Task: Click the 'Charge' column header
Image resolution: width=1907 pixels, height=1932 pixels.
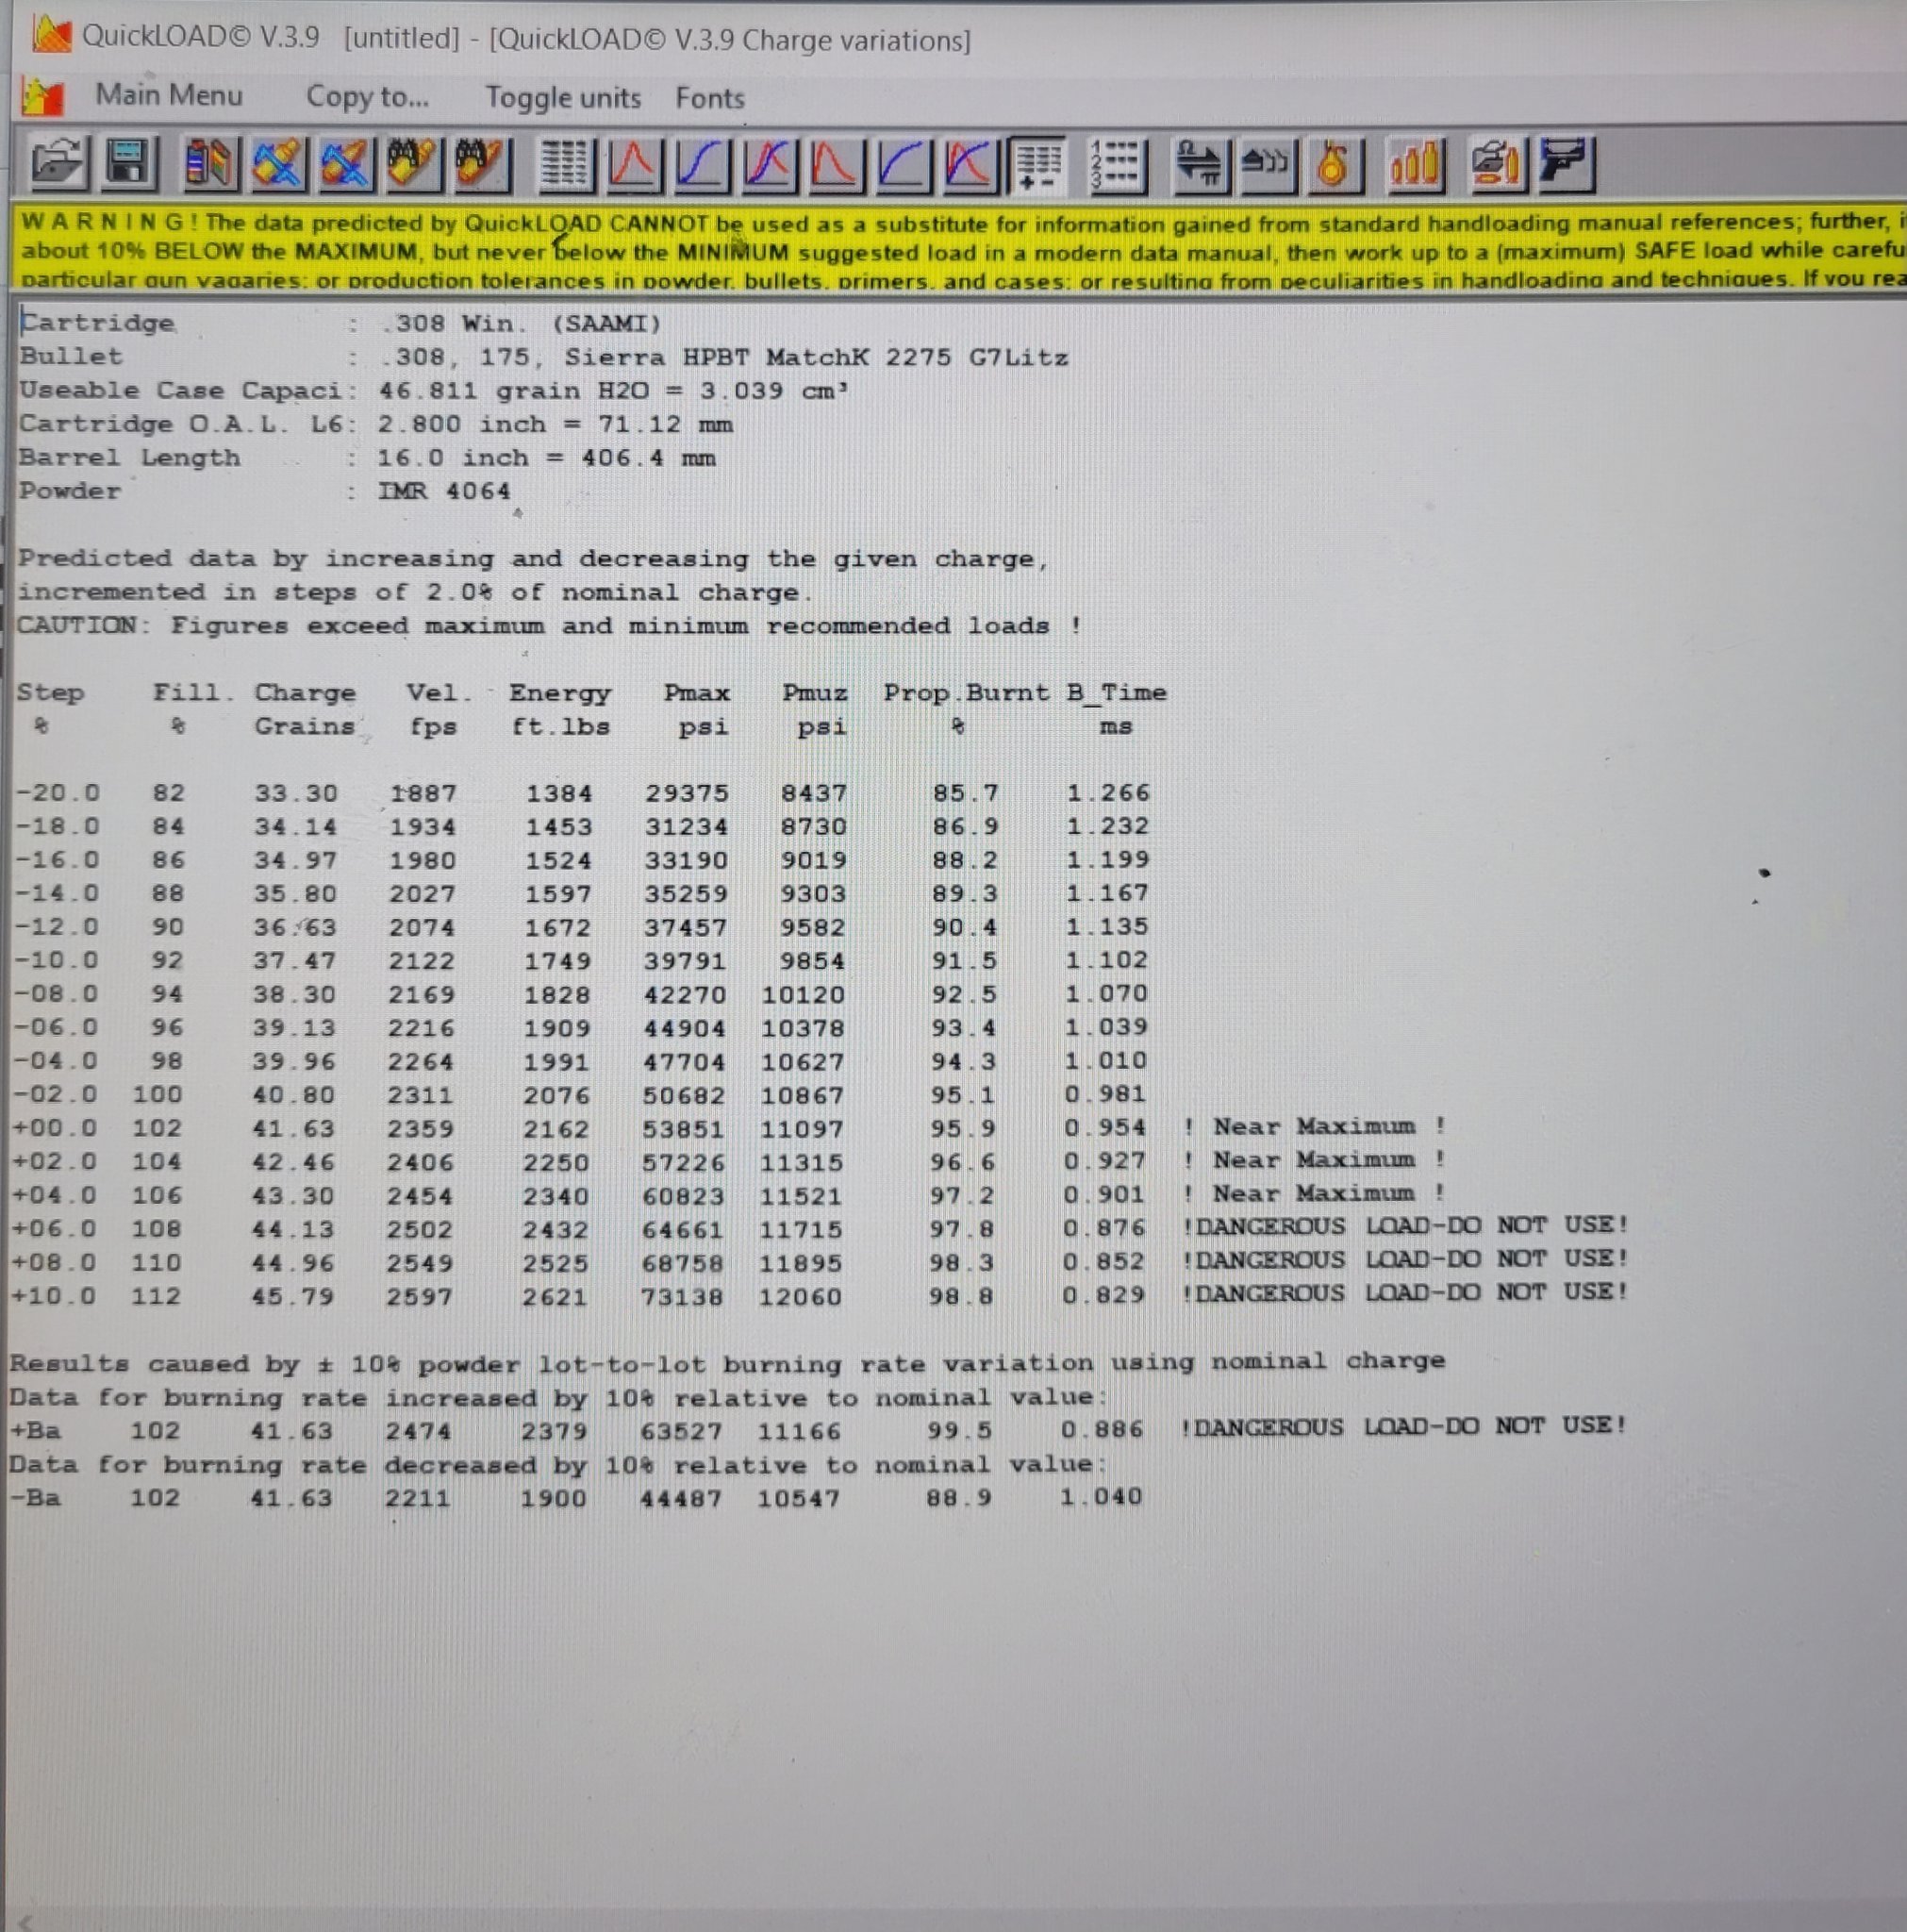Action: 305,693
